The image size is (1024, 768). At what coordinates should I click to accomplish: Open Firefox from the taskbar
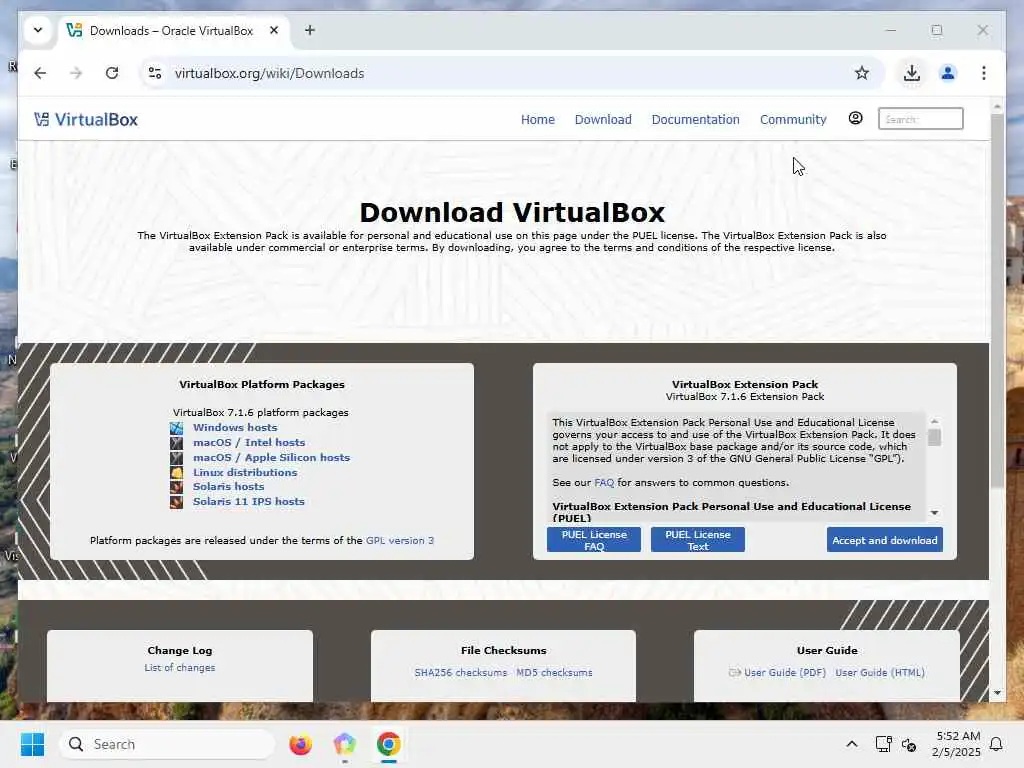(300, 744)
